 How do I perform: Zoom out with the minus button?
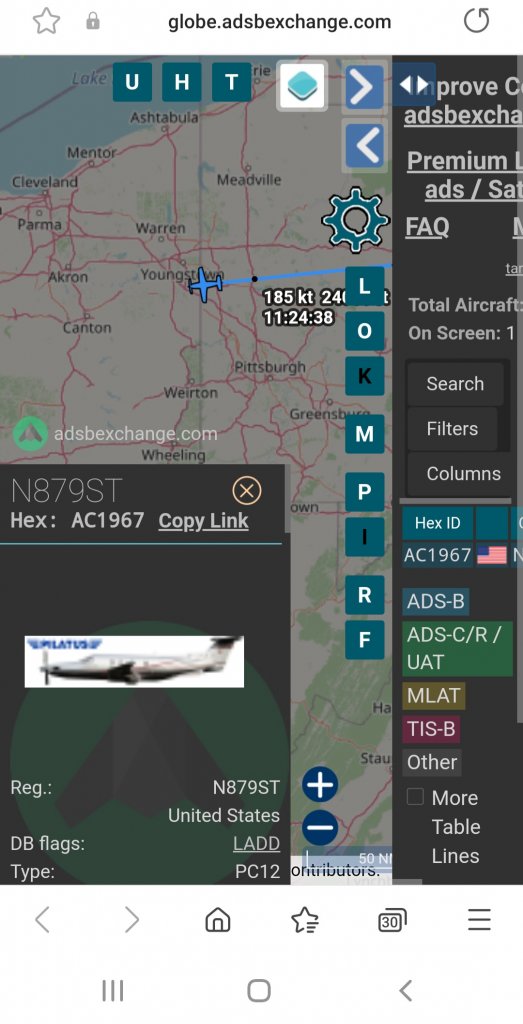(320, 827)
